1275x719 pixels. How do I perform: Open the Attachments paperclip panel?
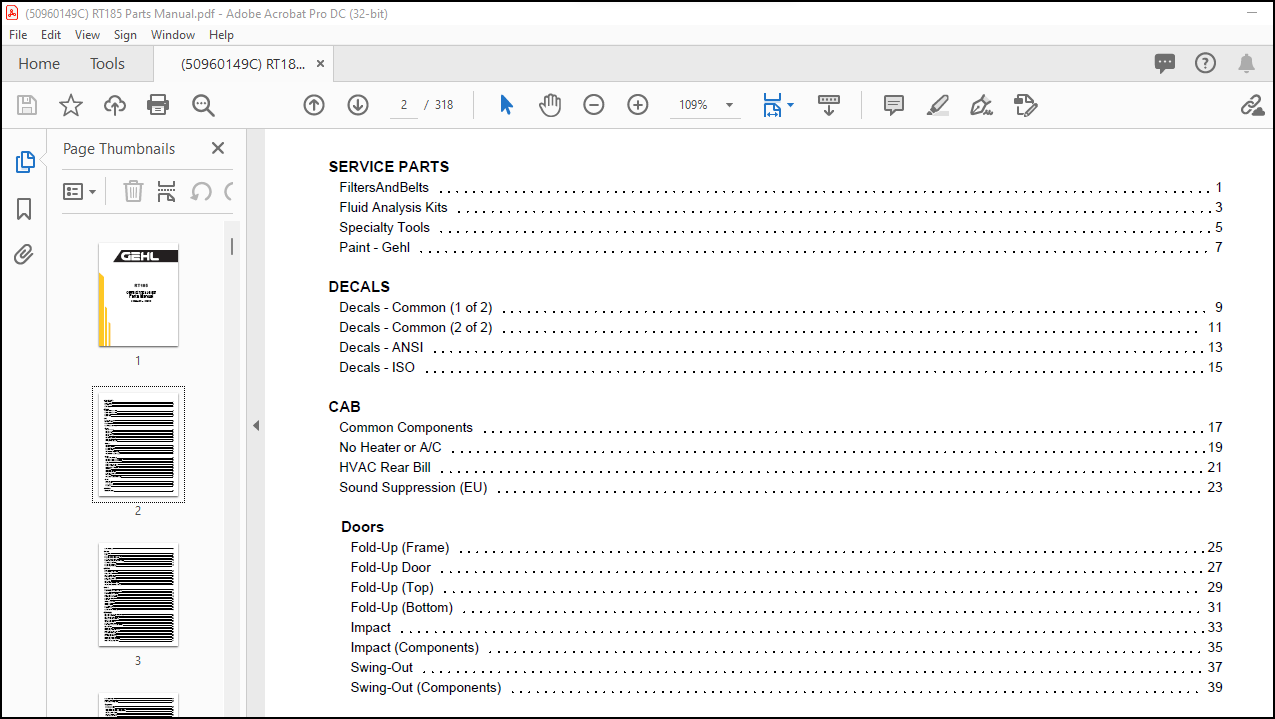(x=25, y=255)
